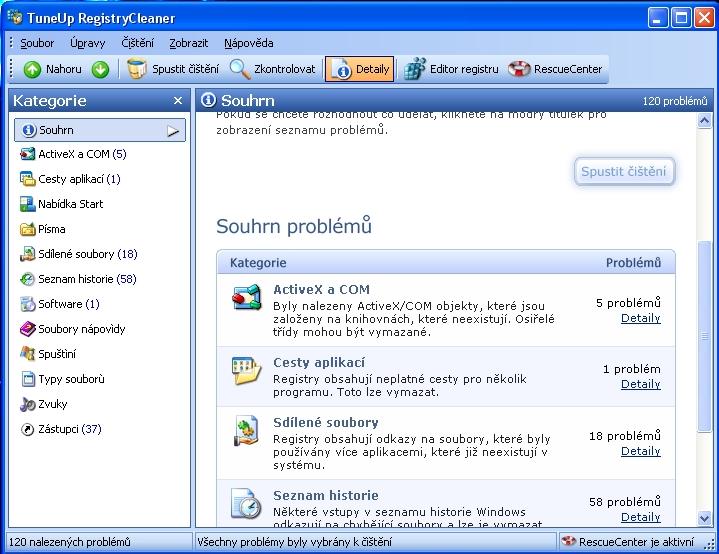Click the 'Souhrn problémů' heading

click(294, 227)
